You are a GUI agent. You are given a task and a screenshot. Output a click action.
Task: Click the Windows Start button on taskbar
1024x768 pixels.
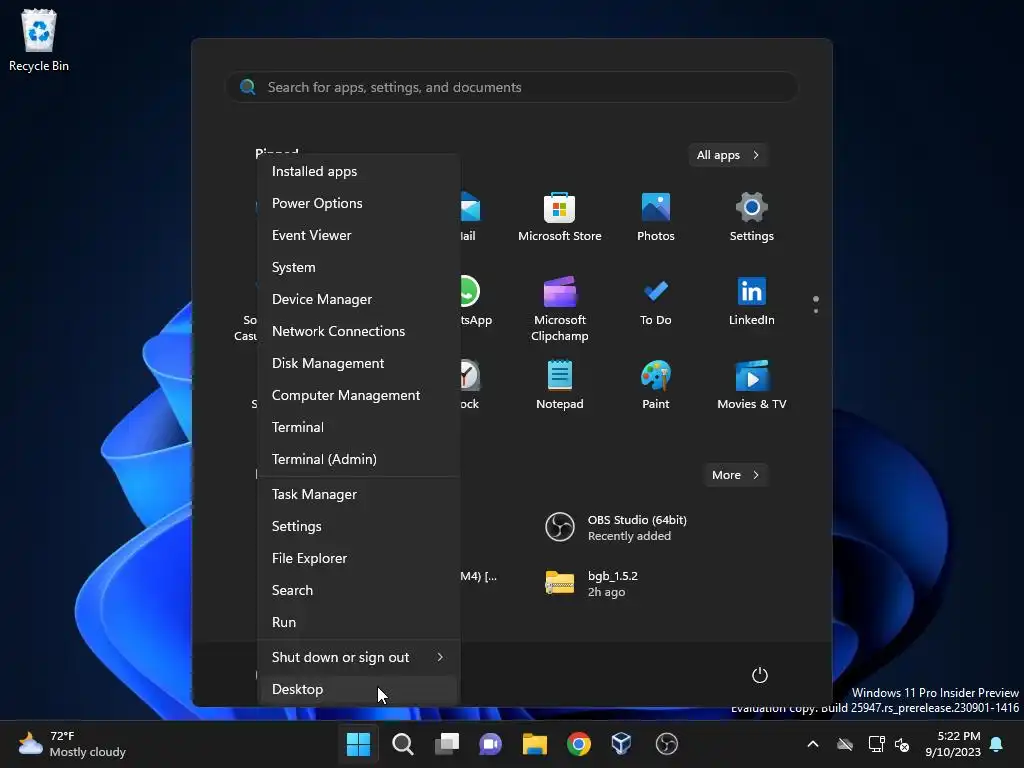[358, 744]
